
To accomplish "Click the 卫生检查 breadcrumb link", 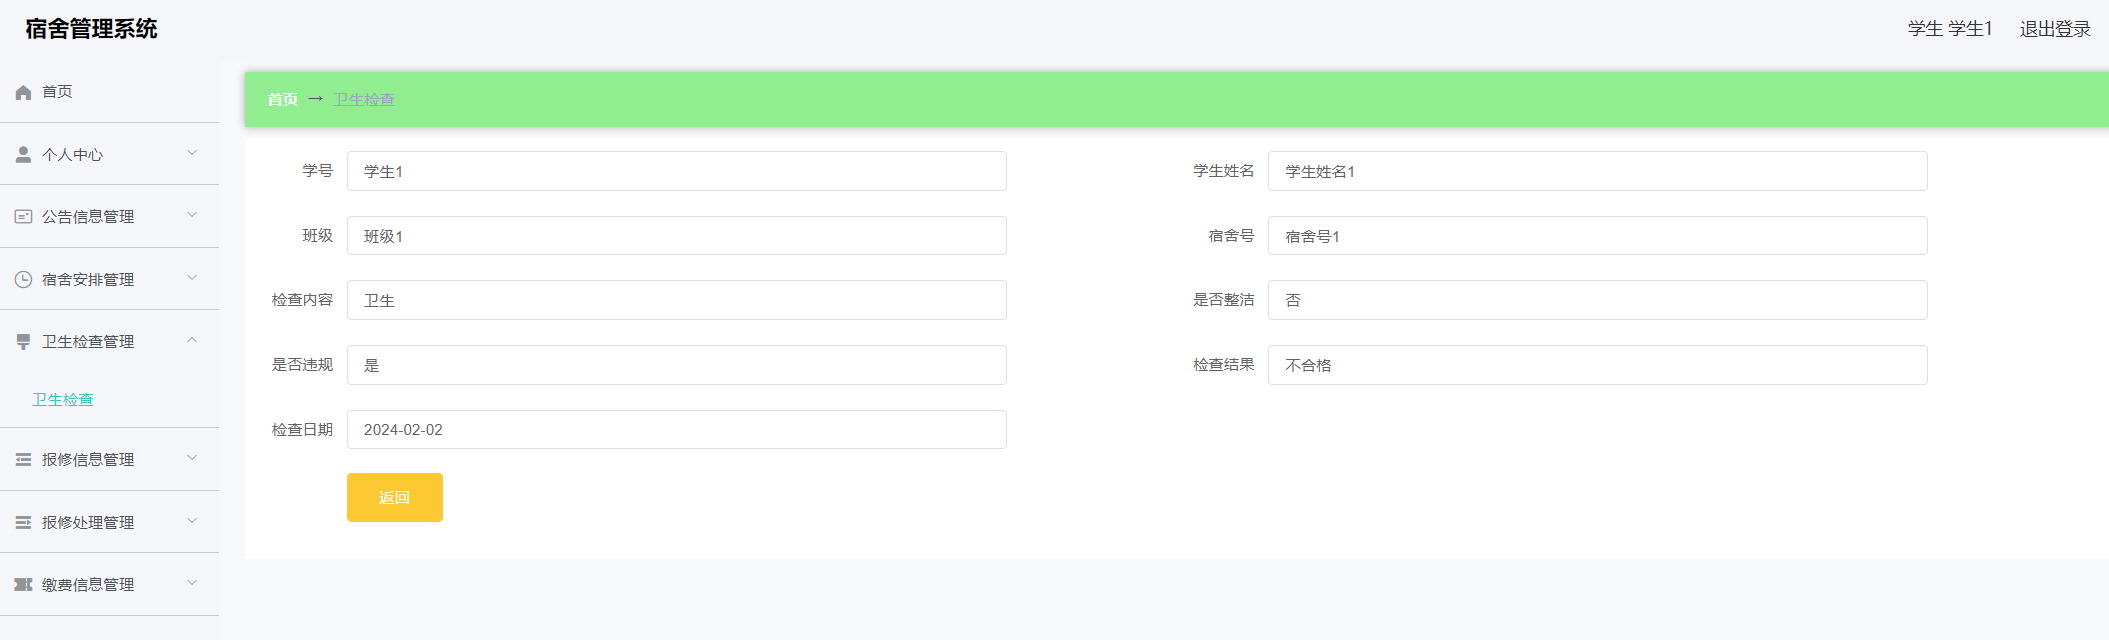I will click(x=364, y=100).
